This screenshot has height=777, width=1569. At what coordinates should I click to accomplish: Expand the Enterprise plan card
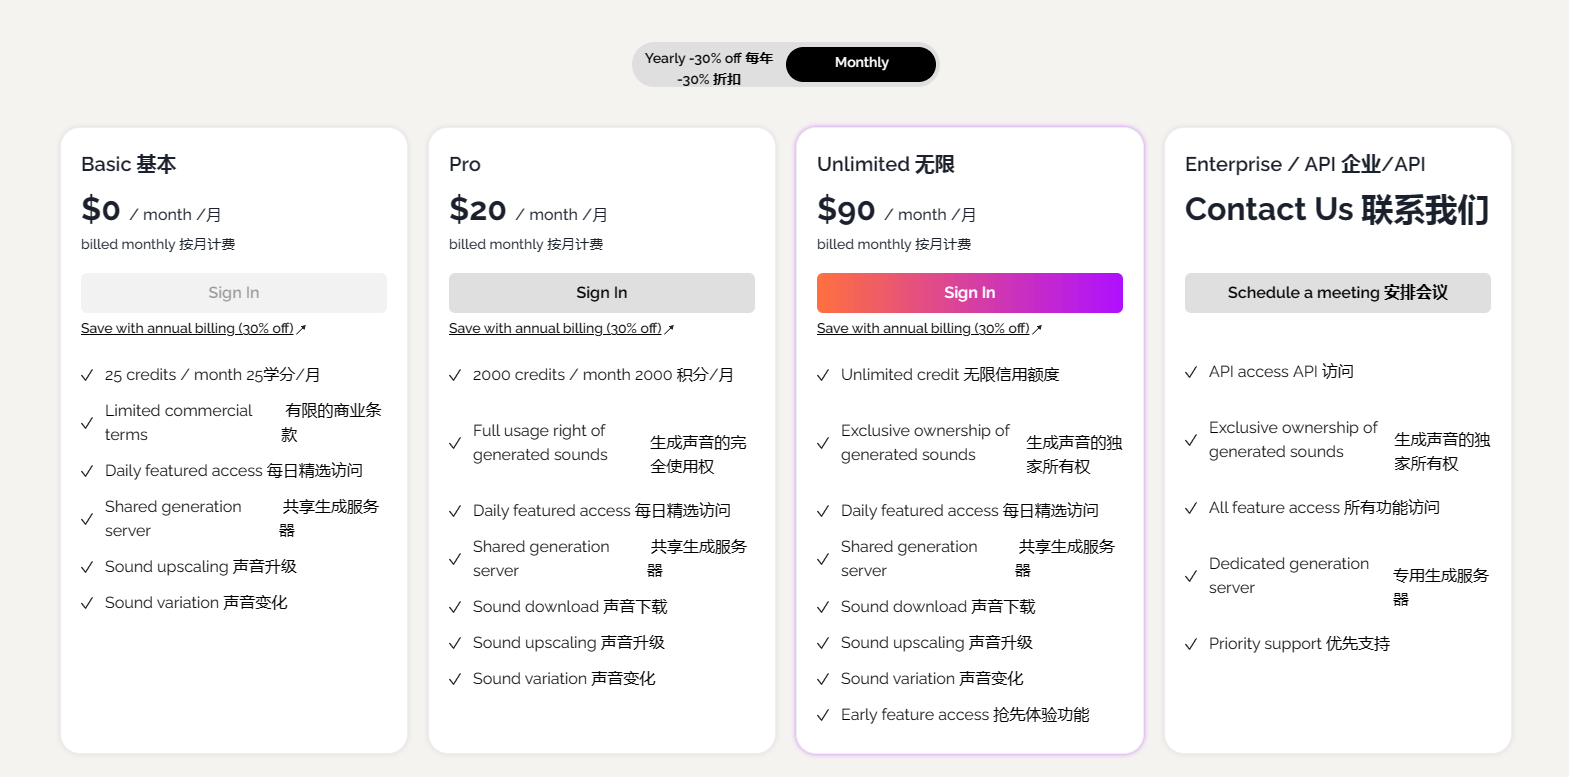coord(1337,440)
